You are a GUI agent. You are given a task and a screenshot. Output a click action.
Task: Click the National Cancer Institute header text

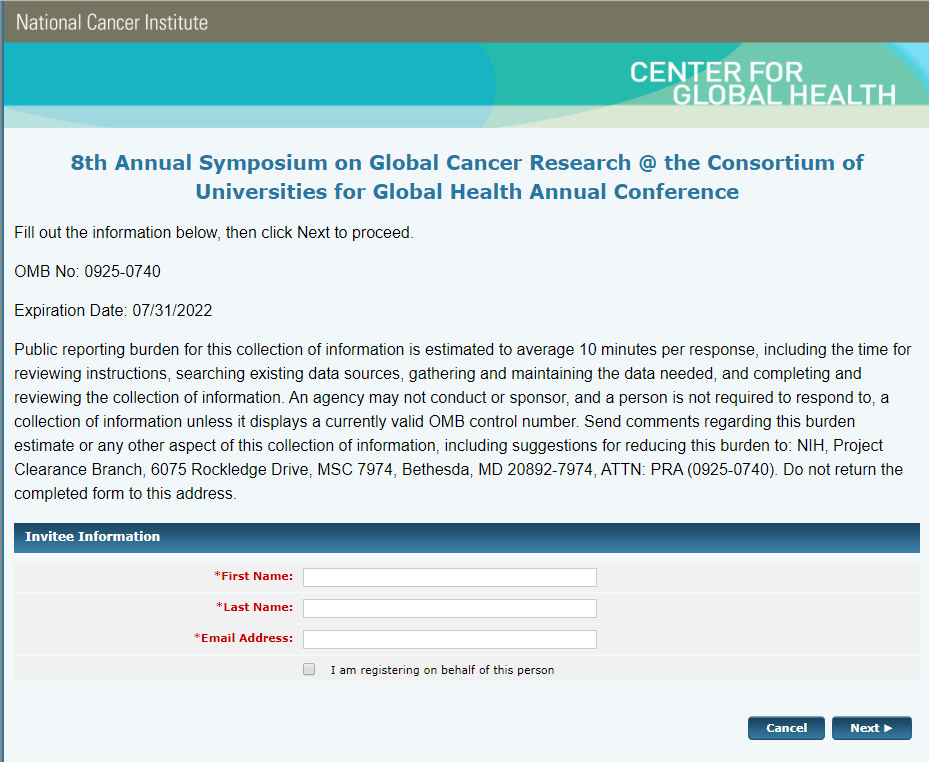(112, 22)
